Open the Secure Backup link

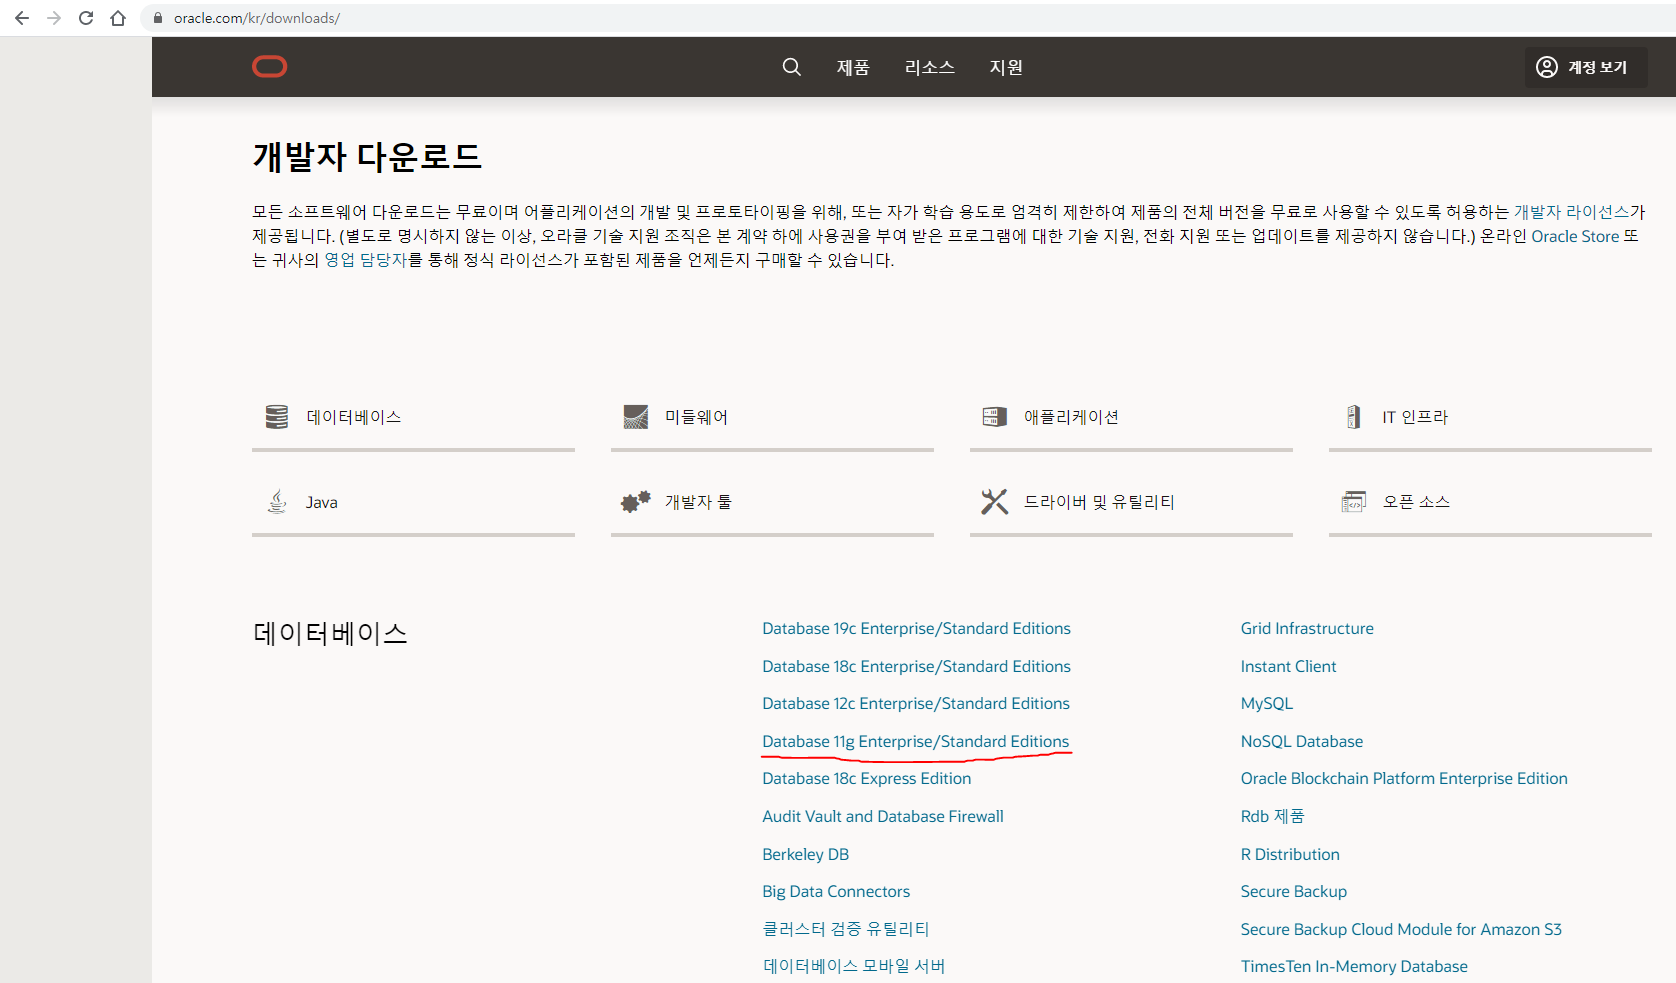1294,891
